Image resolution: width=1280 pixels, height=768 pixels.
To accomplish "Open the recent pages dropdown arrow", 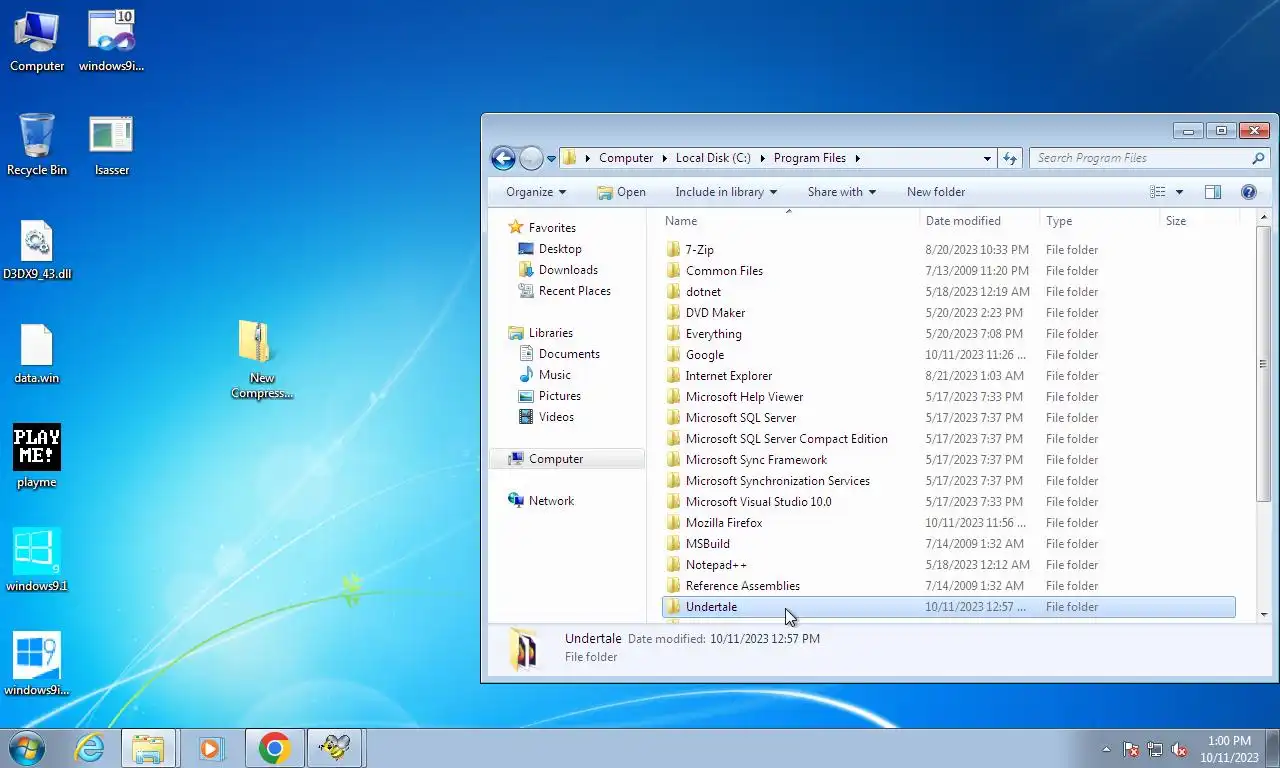I will coord(551,159).
